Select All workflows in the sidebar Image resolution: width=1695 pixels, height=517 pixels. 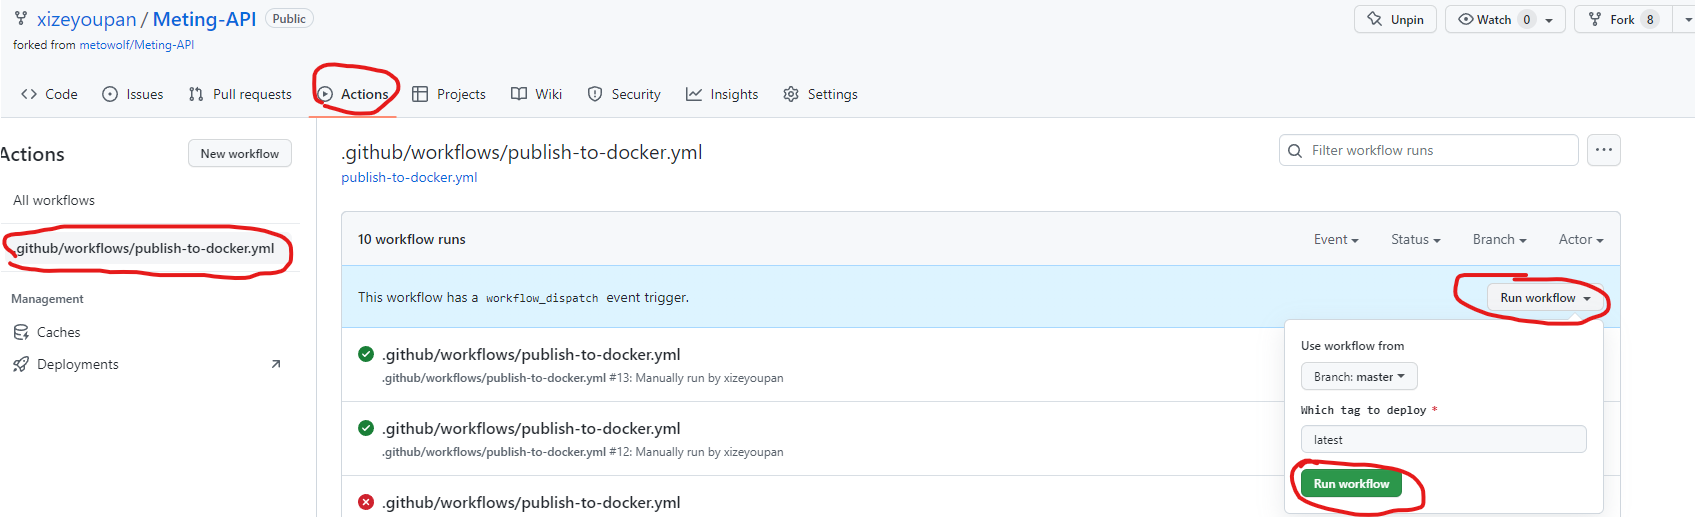coord(54,200)
